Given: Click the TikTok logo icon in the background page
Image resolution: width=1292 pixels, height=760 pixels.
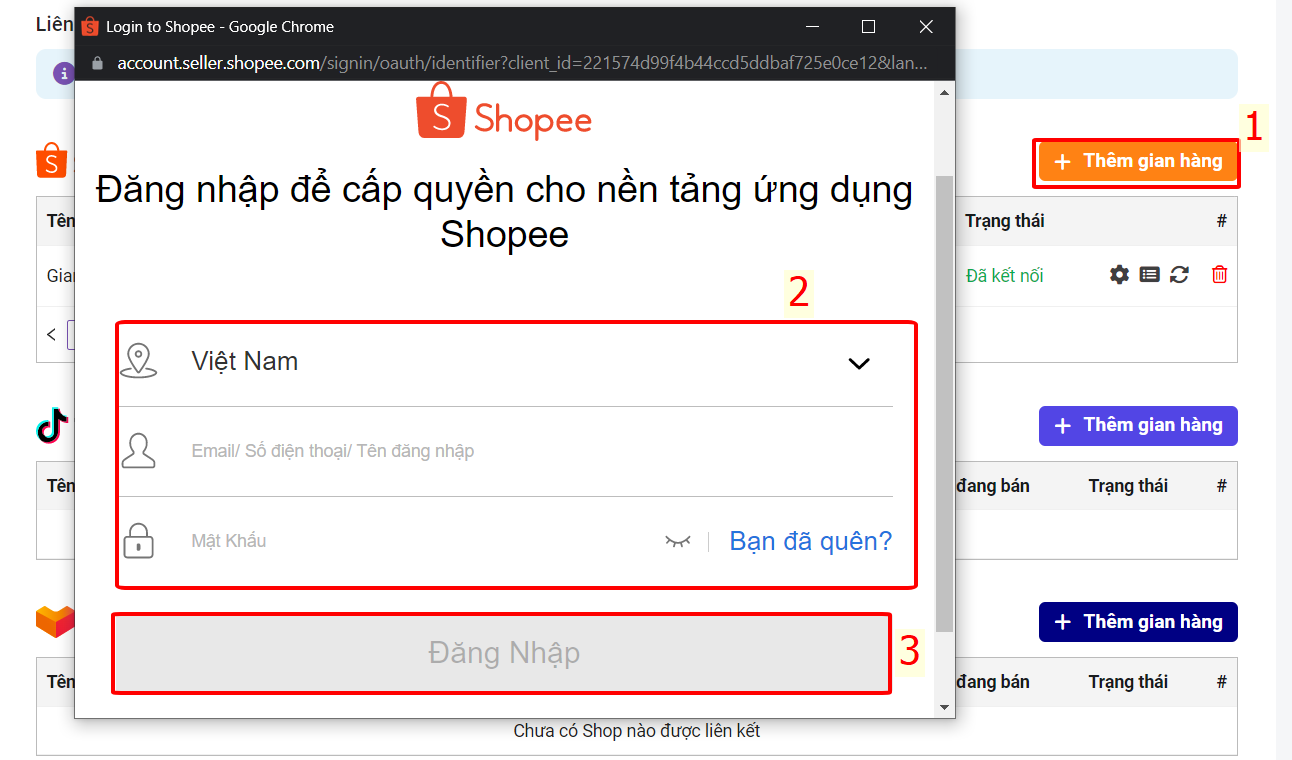Looking at the screenshot, I should [53, 425].
